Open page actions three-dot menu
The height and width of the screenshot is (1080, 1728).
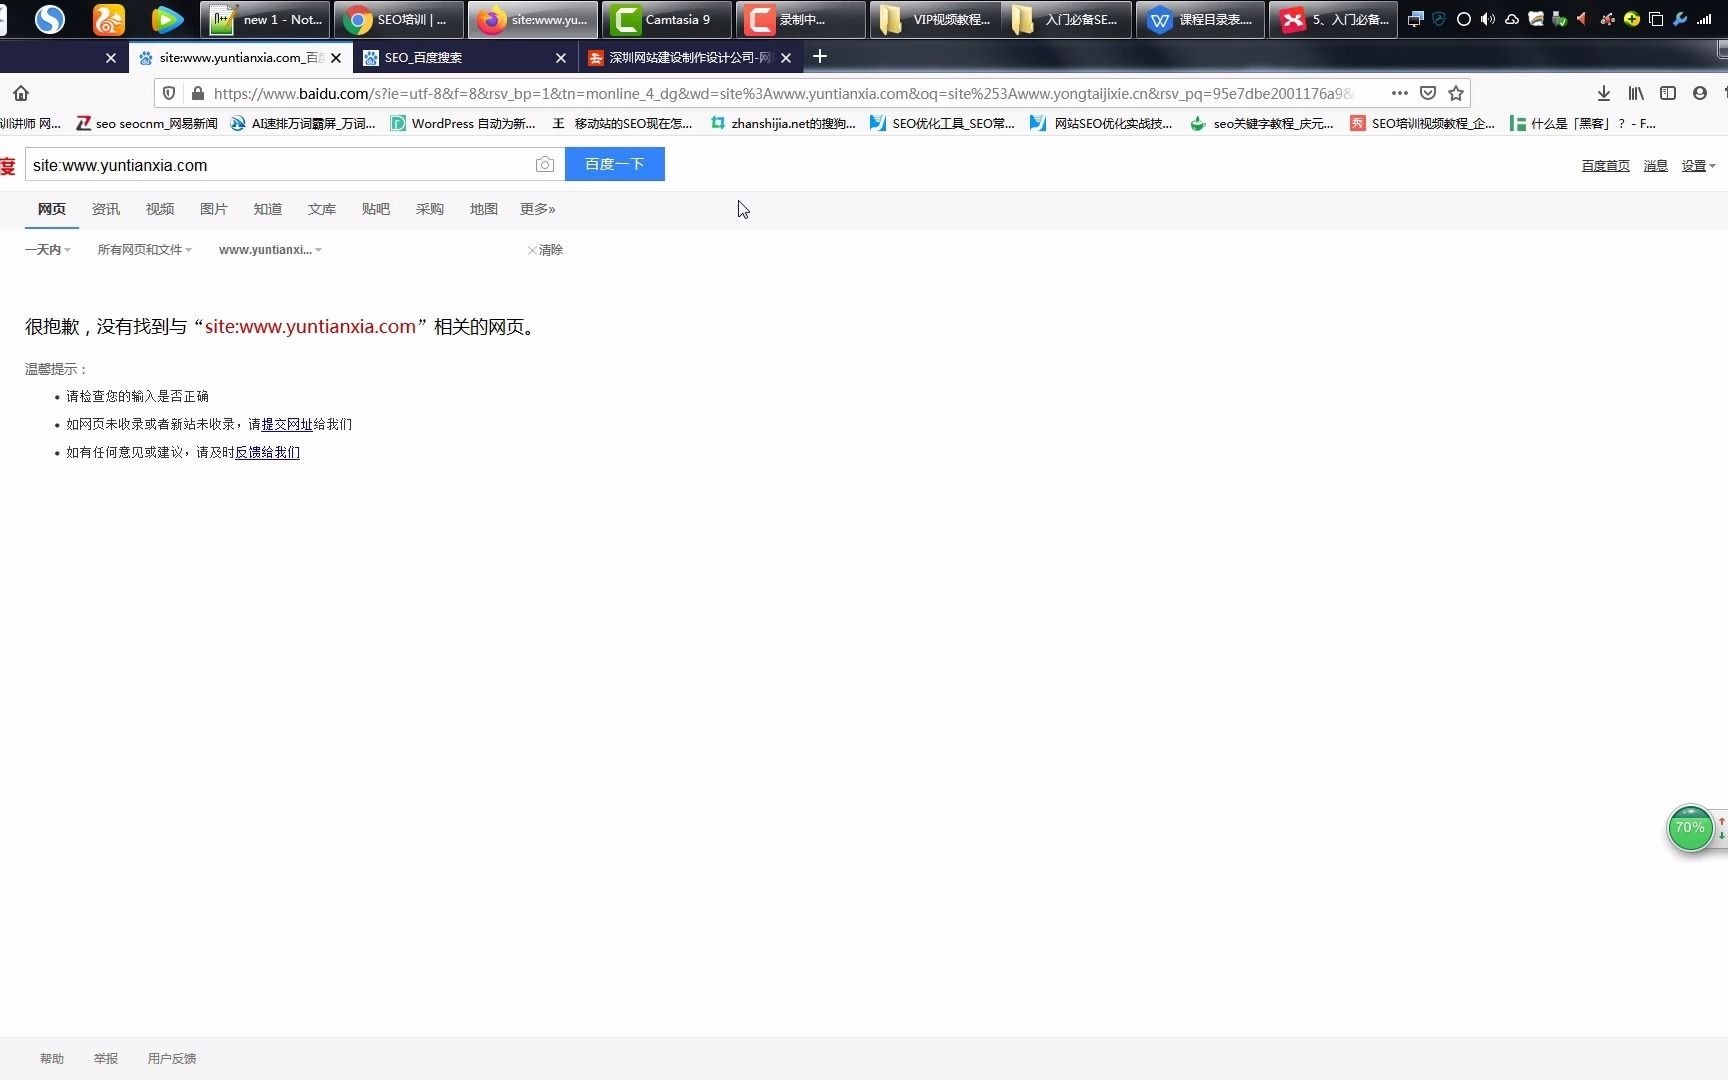click(x=1400, y=93)
